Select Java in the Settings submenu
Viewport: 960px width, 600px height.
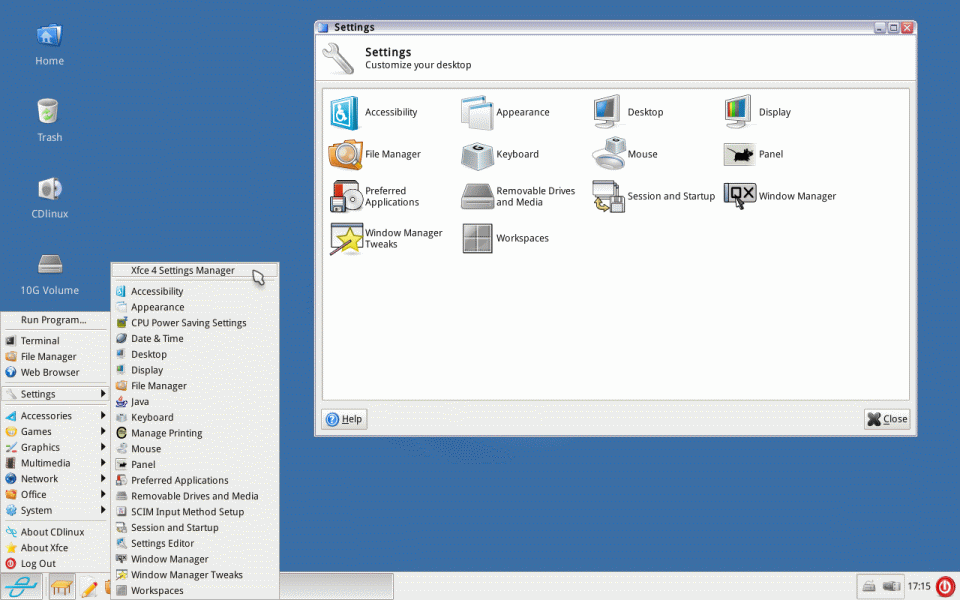tap(195, 402)
